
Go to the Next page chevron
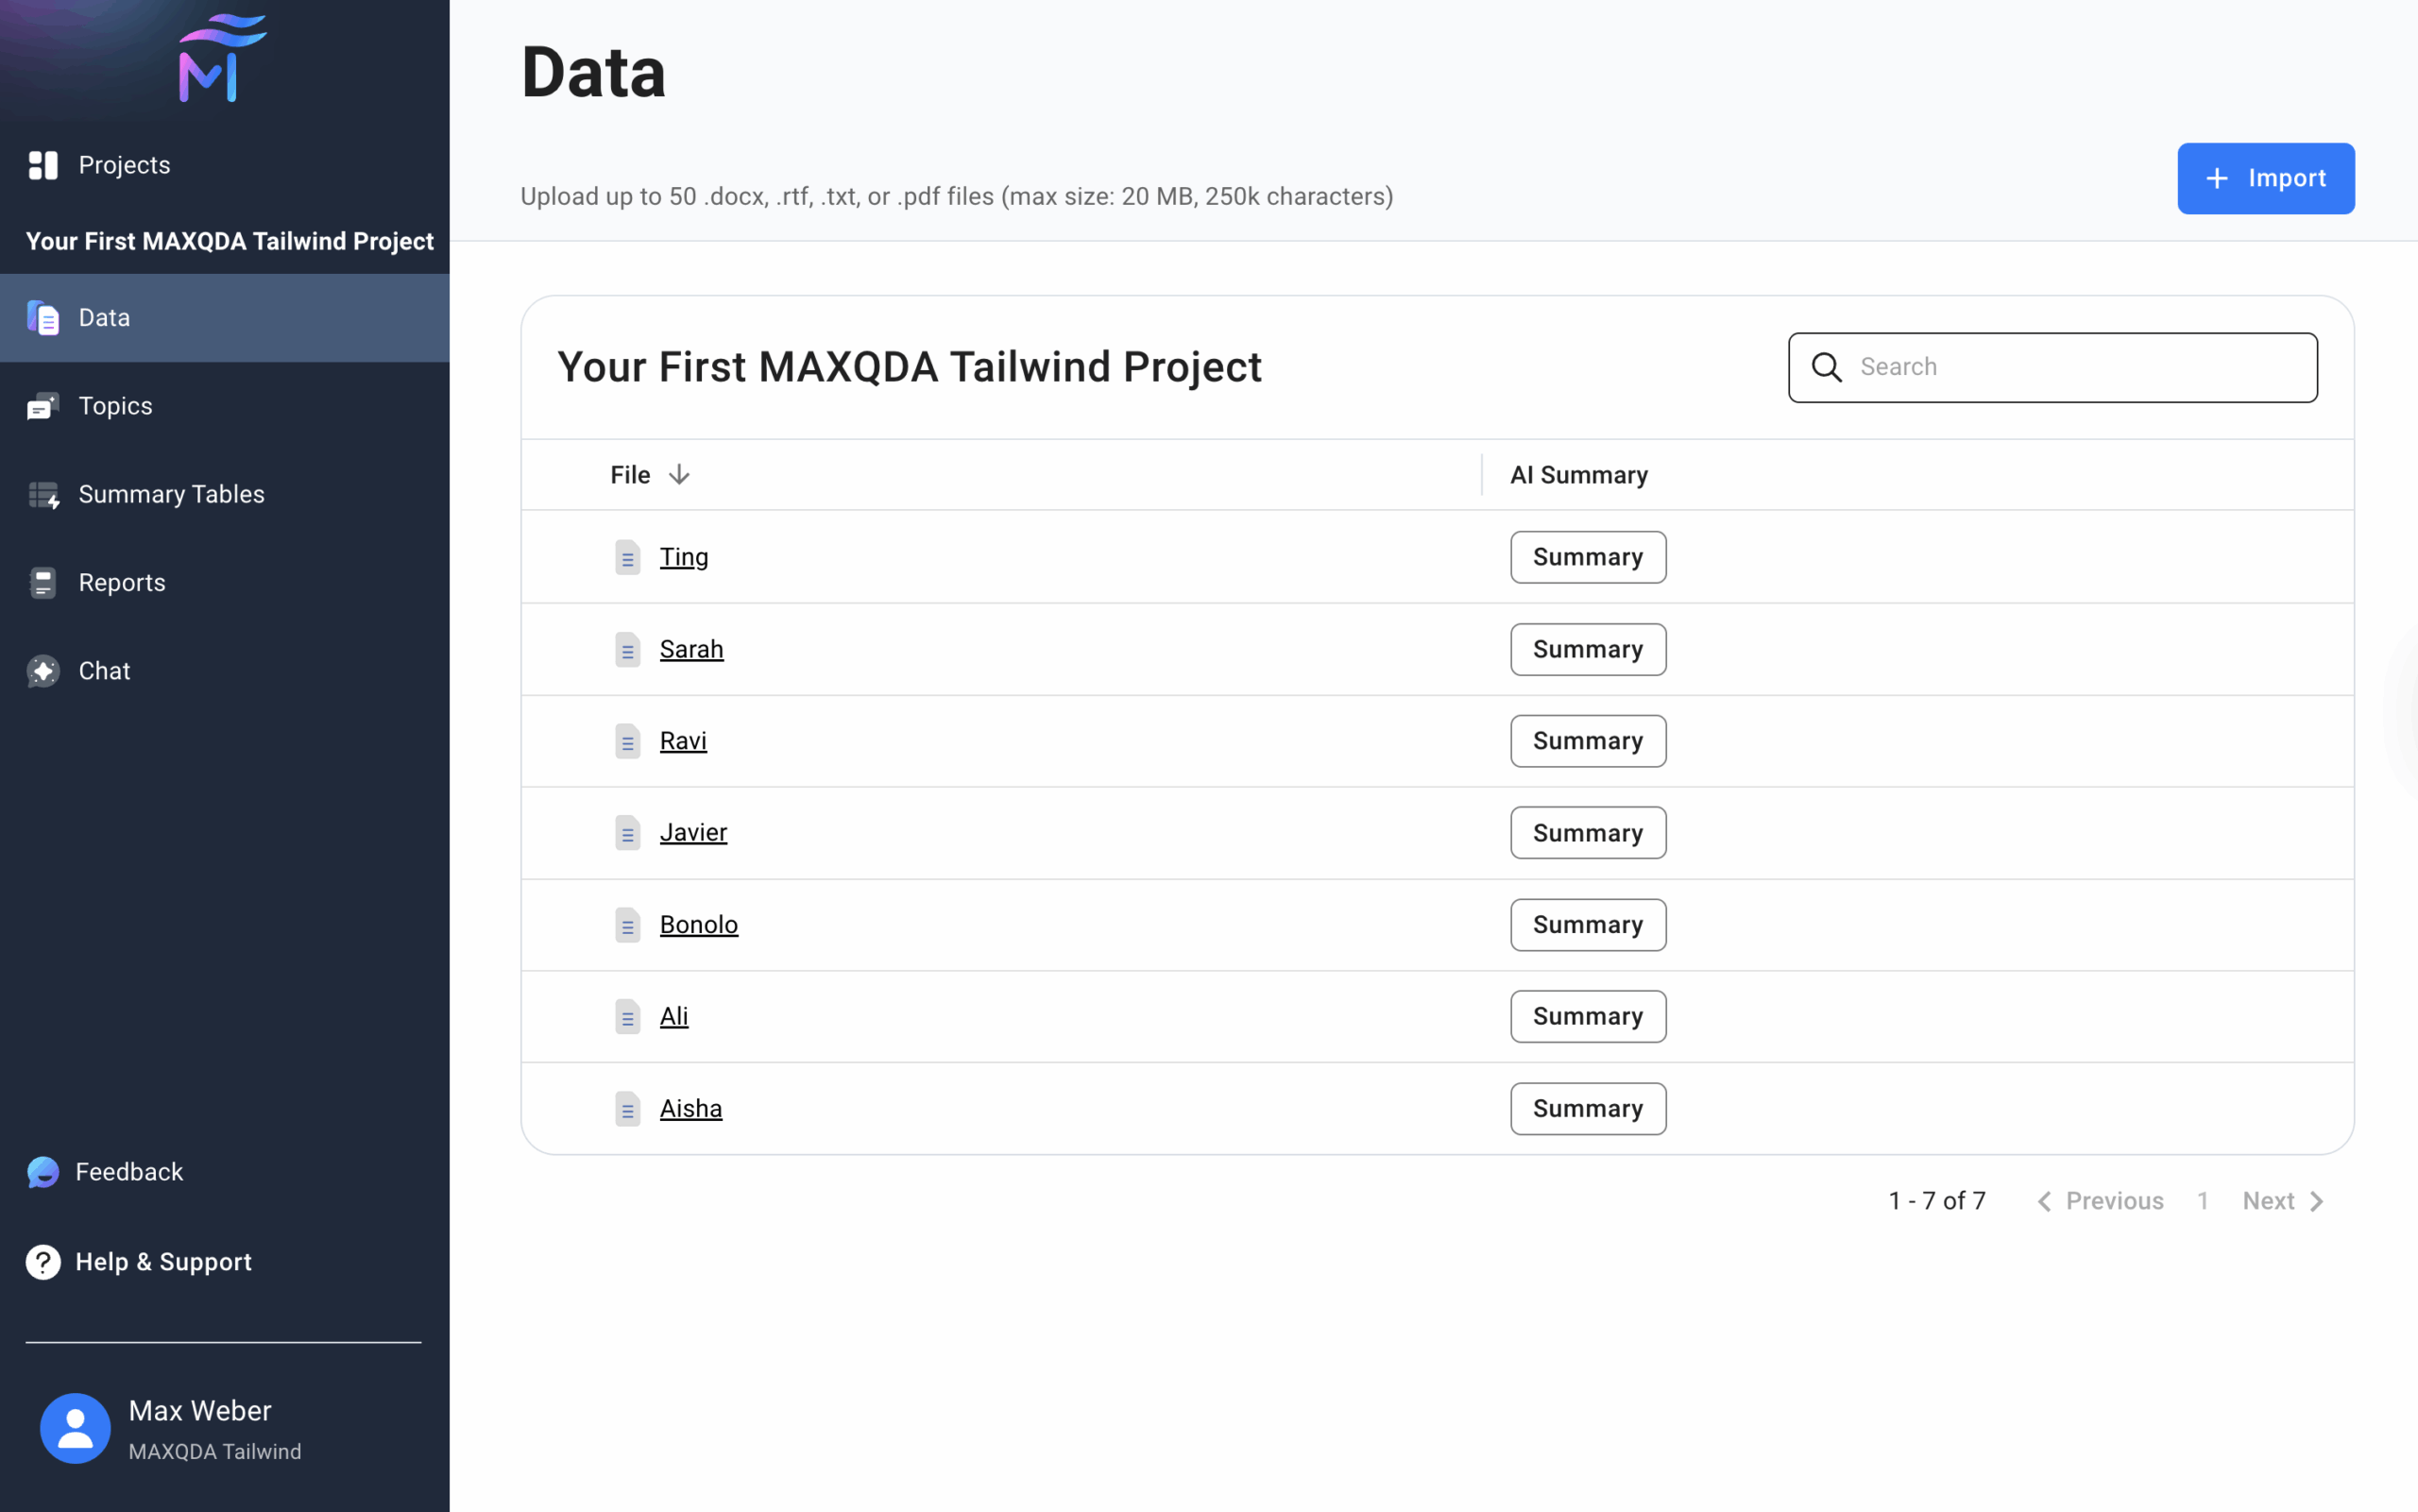pyautogui.click(x=2316, y=1201)
